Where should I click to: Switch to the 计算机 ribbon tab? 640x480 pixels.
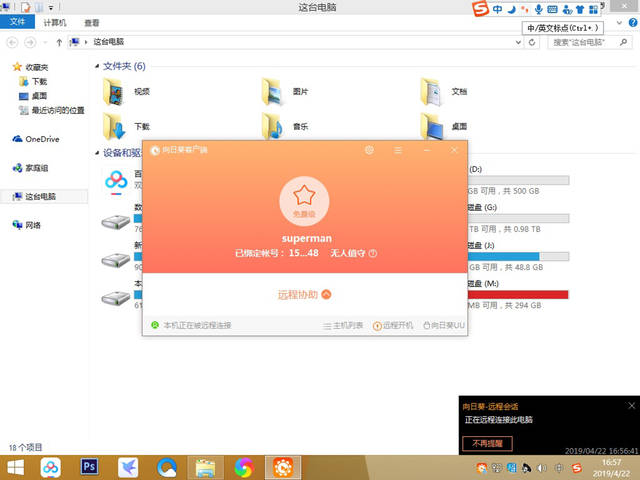[x=55, y=22]
